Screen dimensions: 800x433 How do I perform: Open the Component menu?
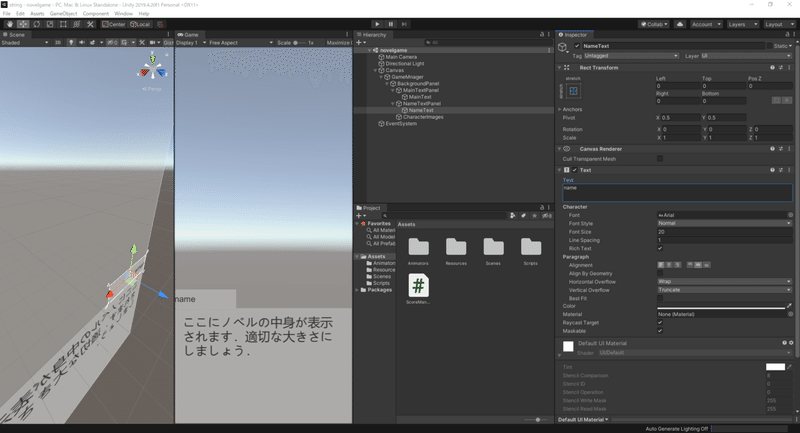95,14
